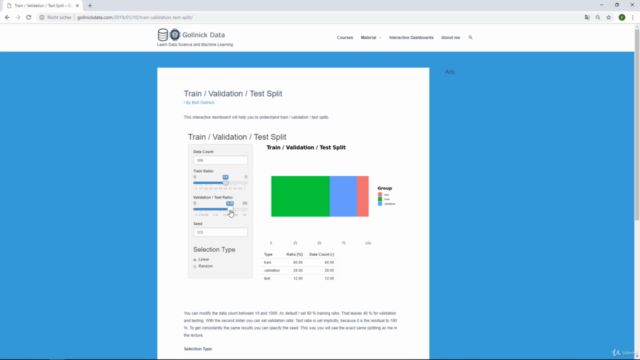
Task: Click the bold chart title text
Action: pos(306,147)
